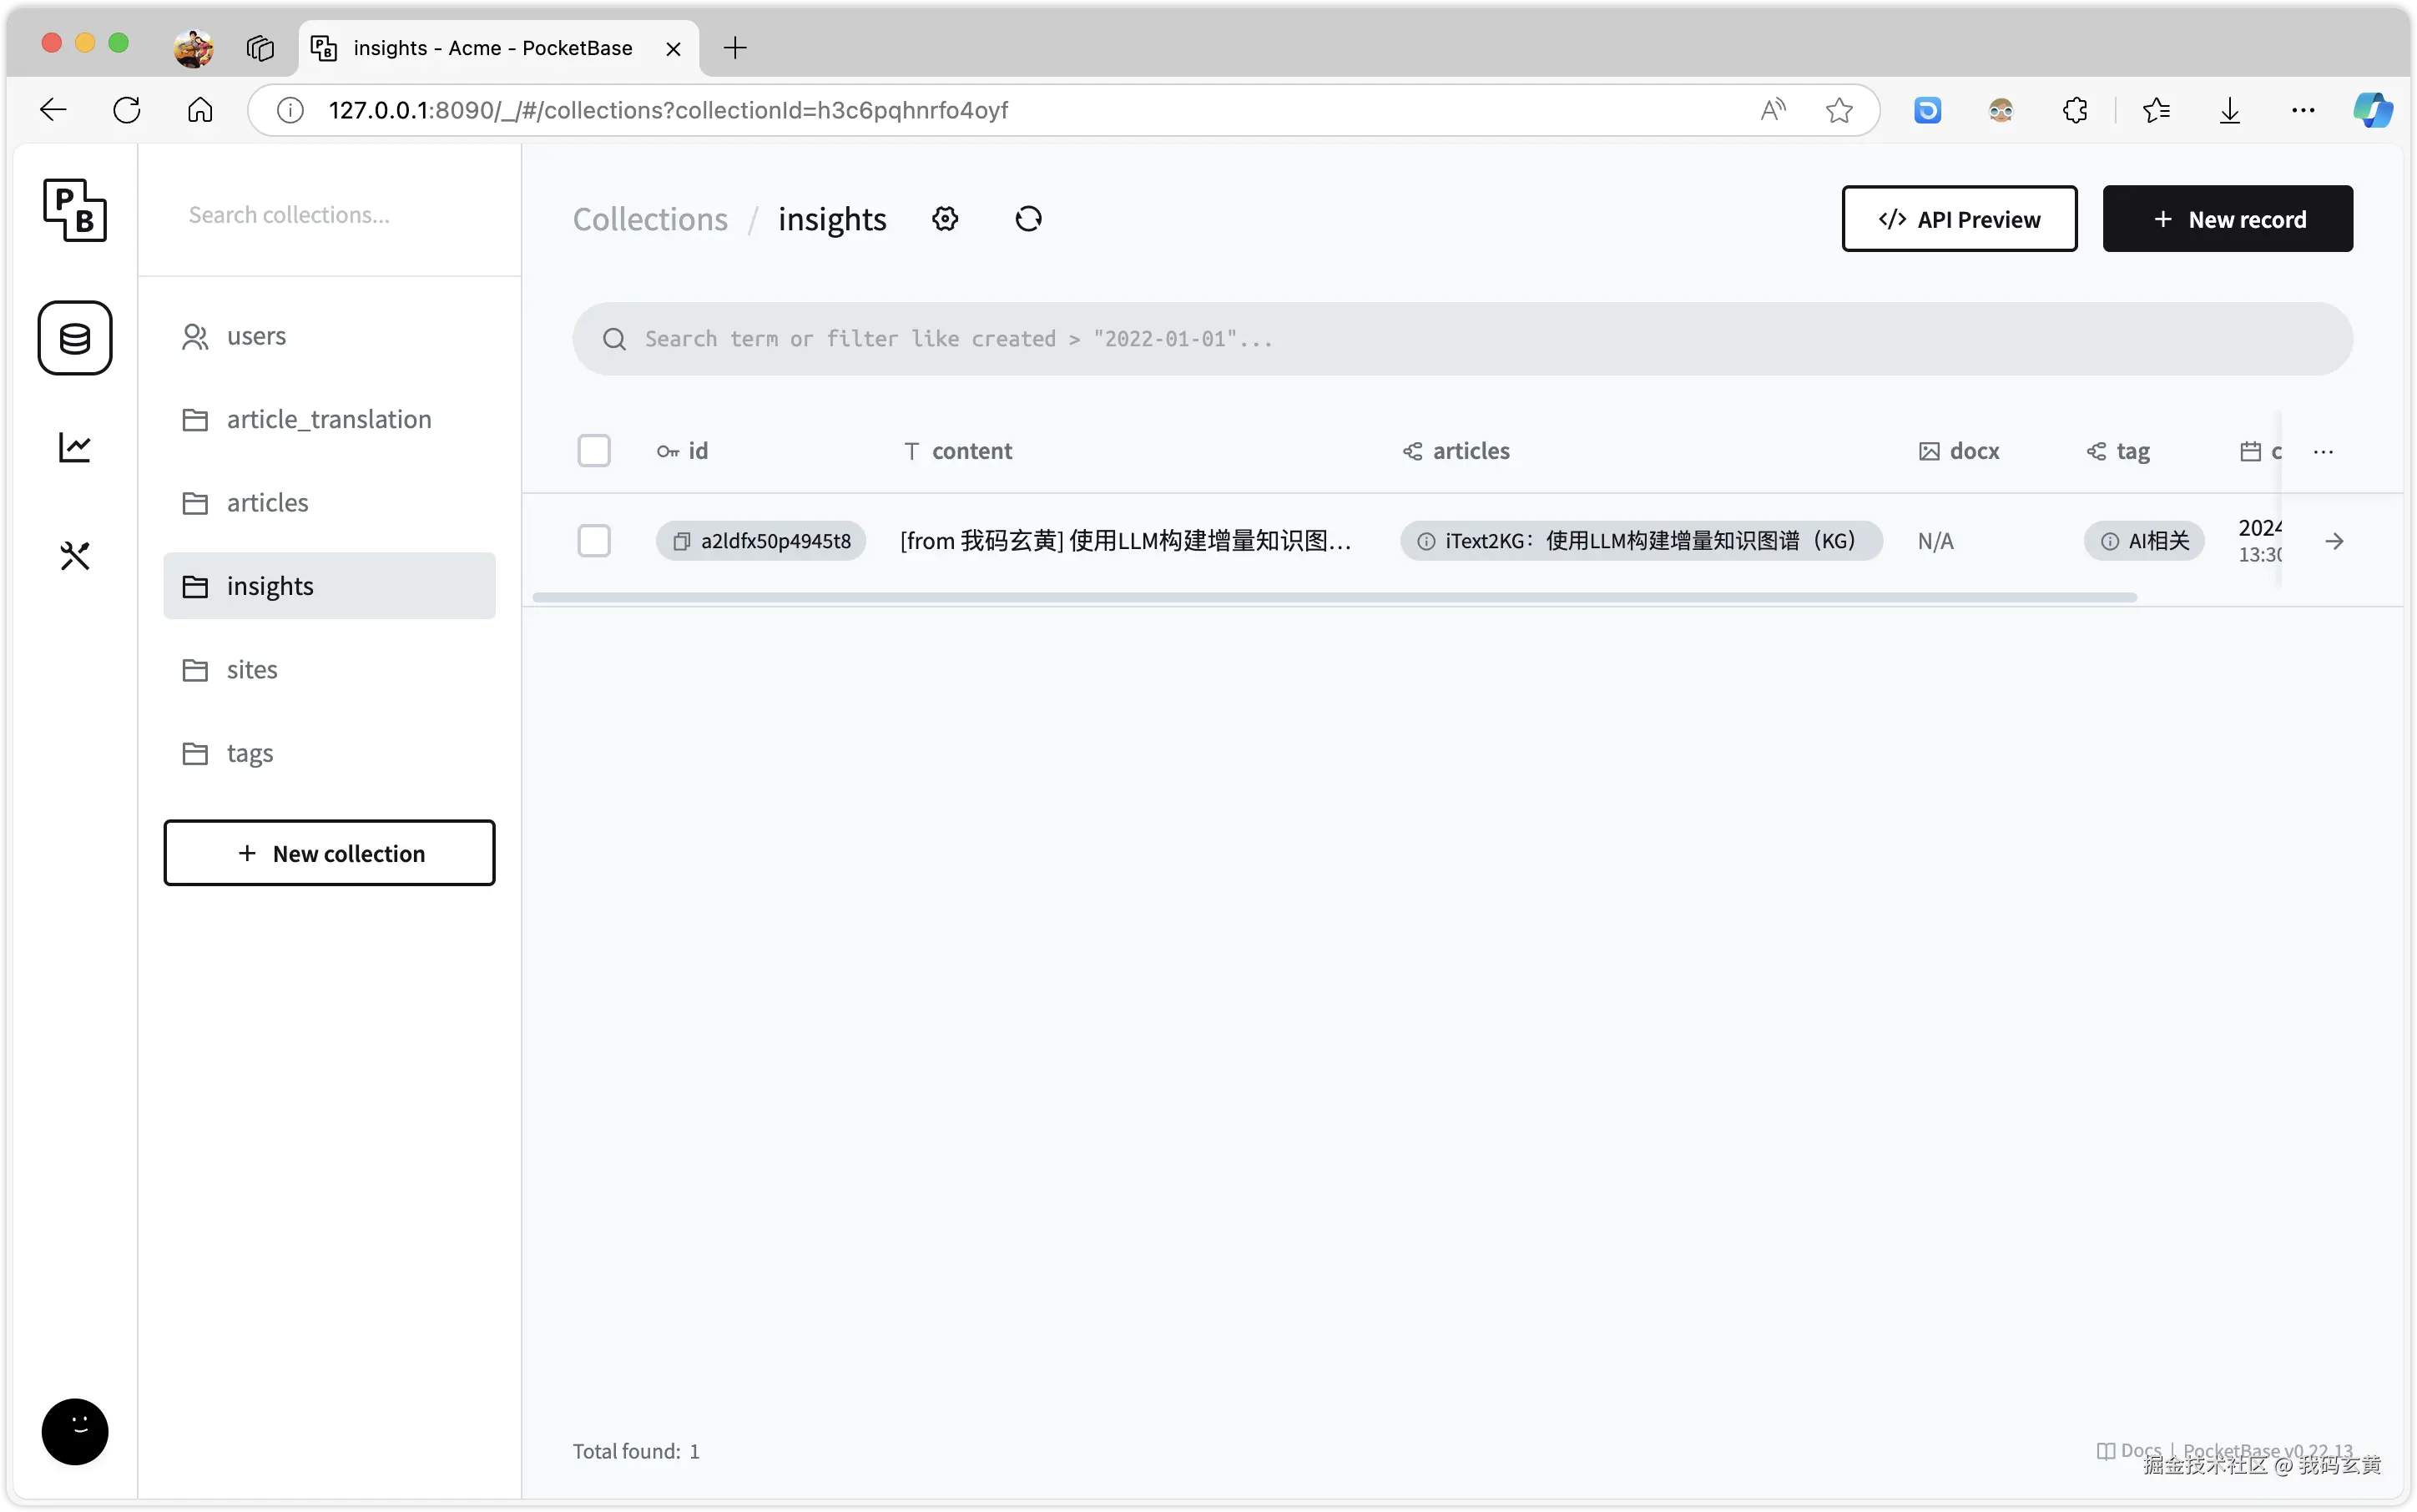Focus the record search filter field
Screen dimensions: 2417x1512
click(x=1462, y=339)
